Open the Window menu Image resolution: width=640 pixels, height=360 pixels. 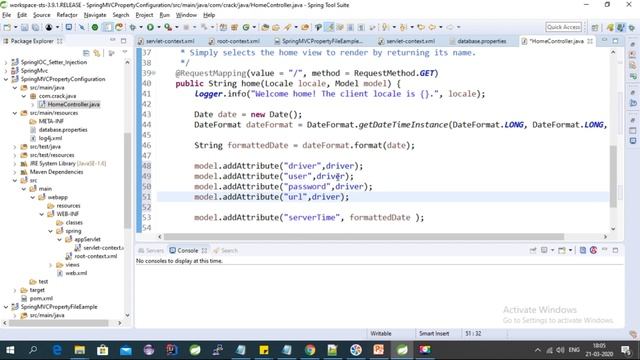(186, 15)
